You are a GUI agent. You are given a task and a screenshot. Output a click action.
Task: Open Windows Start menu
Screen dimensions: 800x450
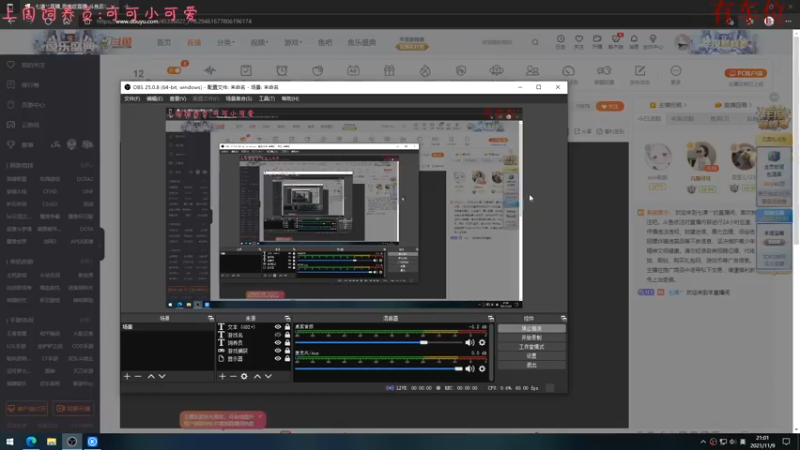[10, 442]
